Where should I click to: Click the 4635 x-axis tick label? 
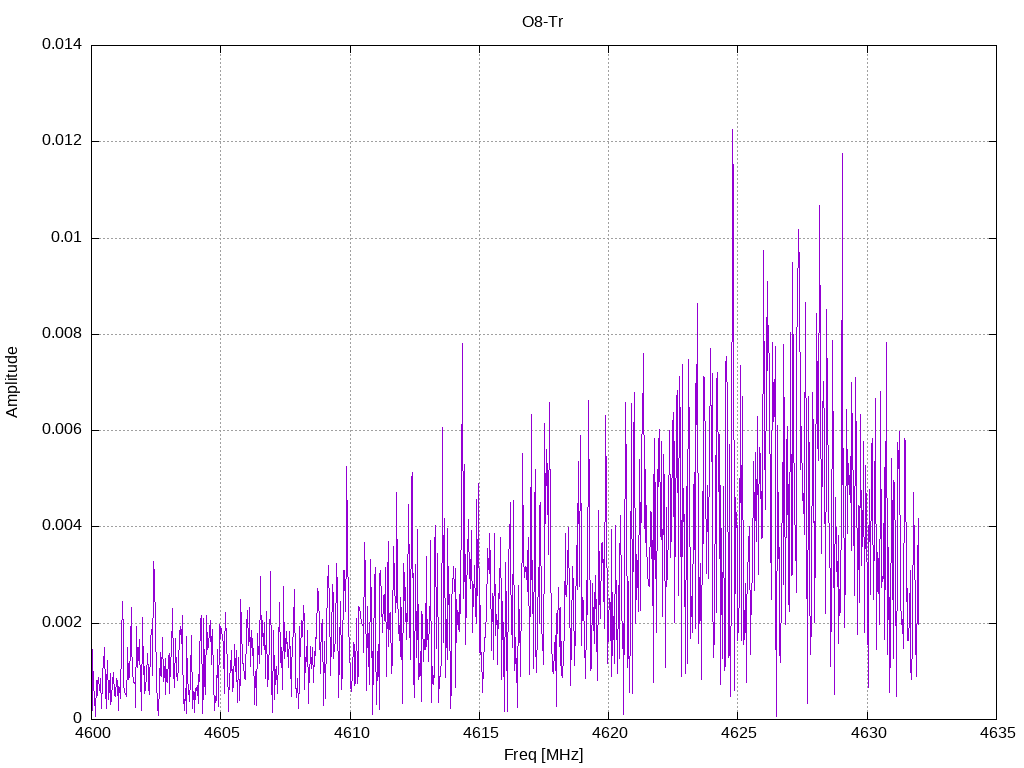click(x=997, y=733)
